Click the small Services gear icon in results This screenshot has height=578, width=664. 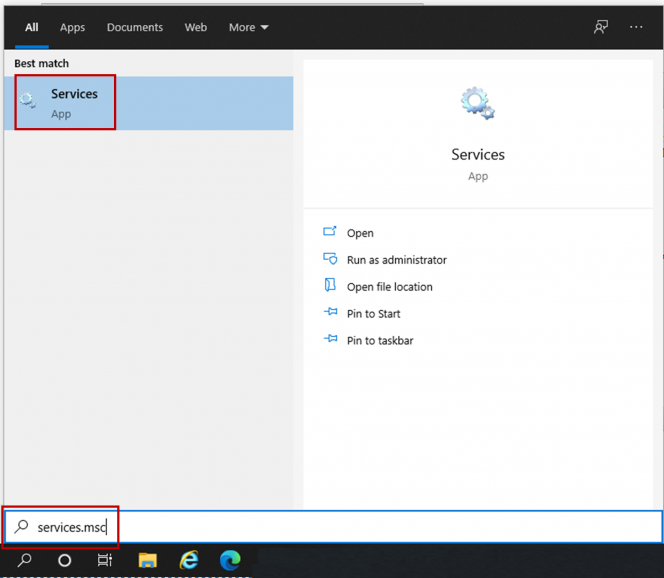click(x=28, y=100)
